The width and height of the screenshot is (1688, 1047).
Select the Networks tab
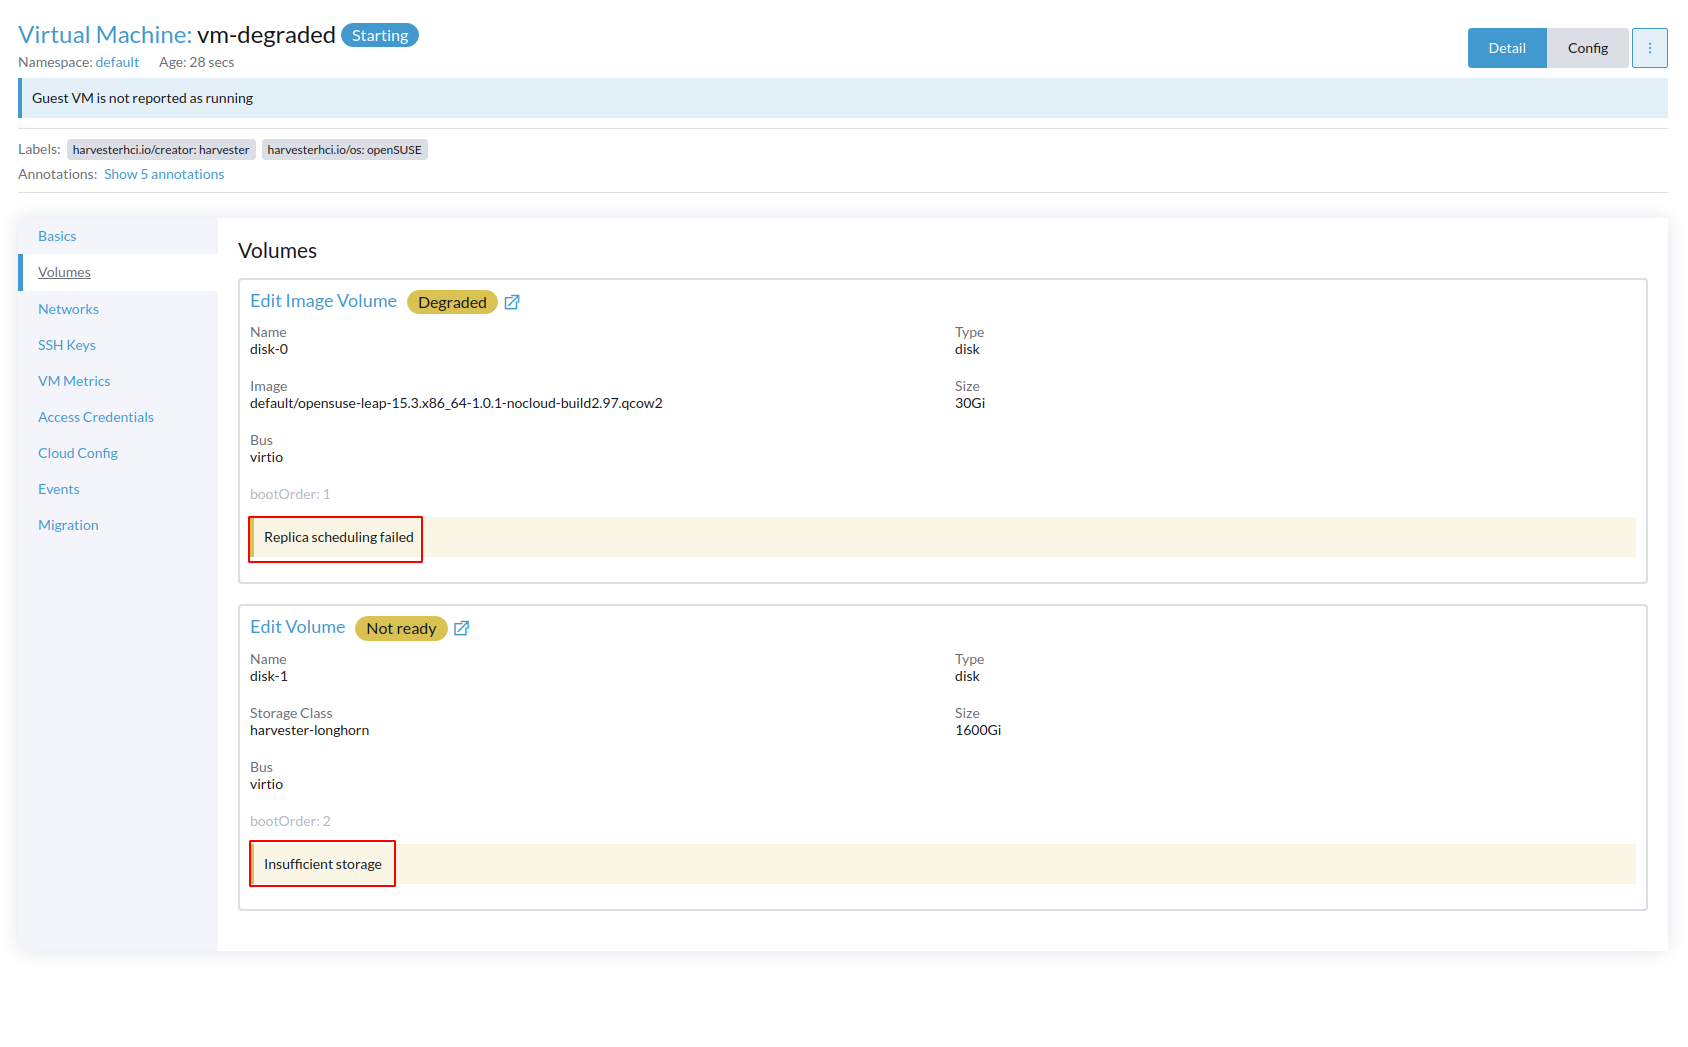[x=118, y=309]
